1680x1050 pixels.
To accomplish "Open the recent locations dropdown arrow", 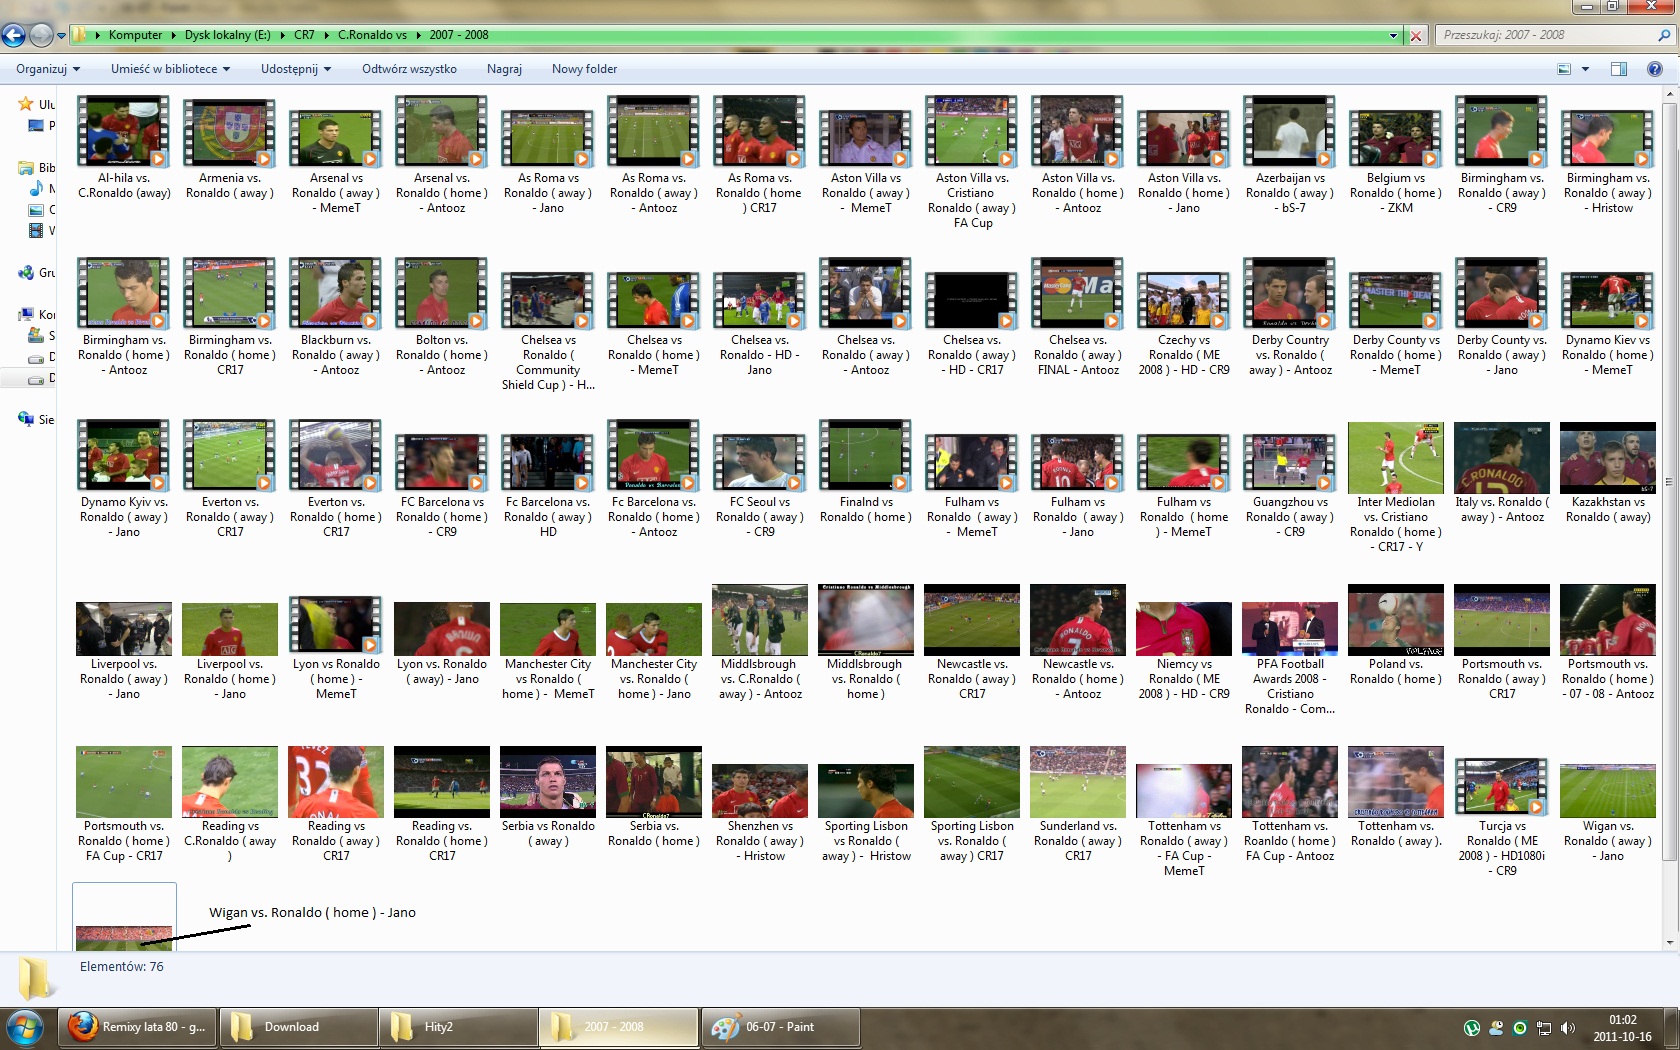I will (61, 36).
